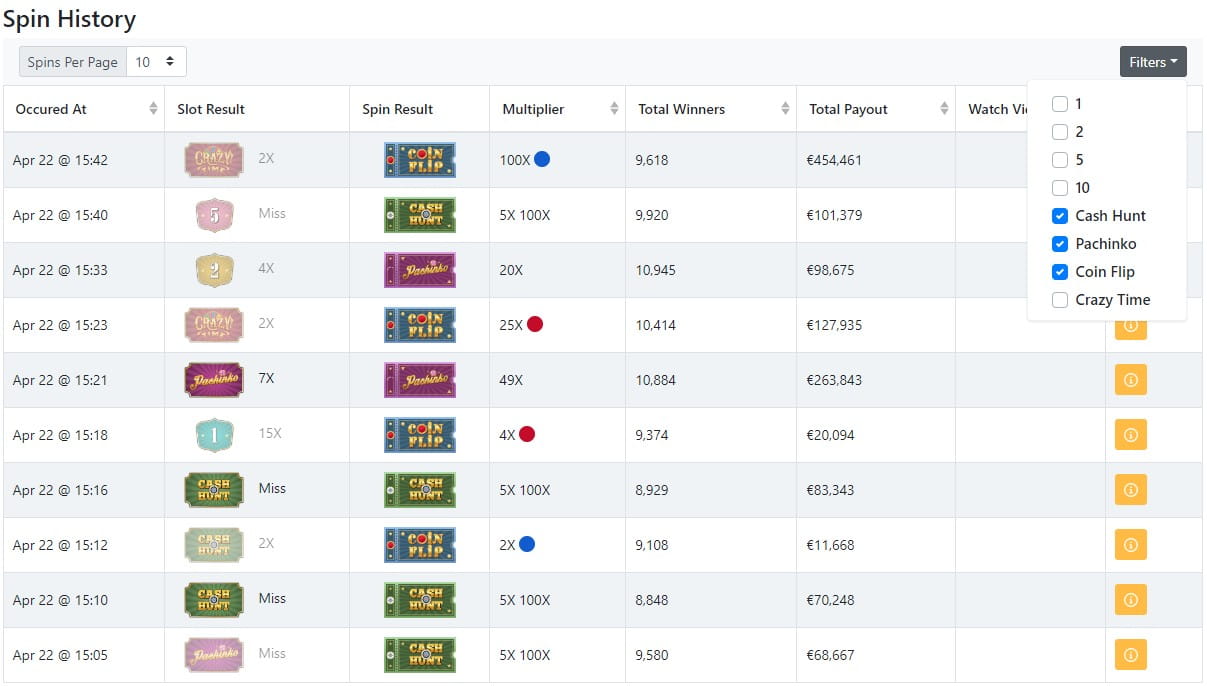Click the info icon on 15:16 row
Screen dimensions: 1207x686
tap(1131, 490)
